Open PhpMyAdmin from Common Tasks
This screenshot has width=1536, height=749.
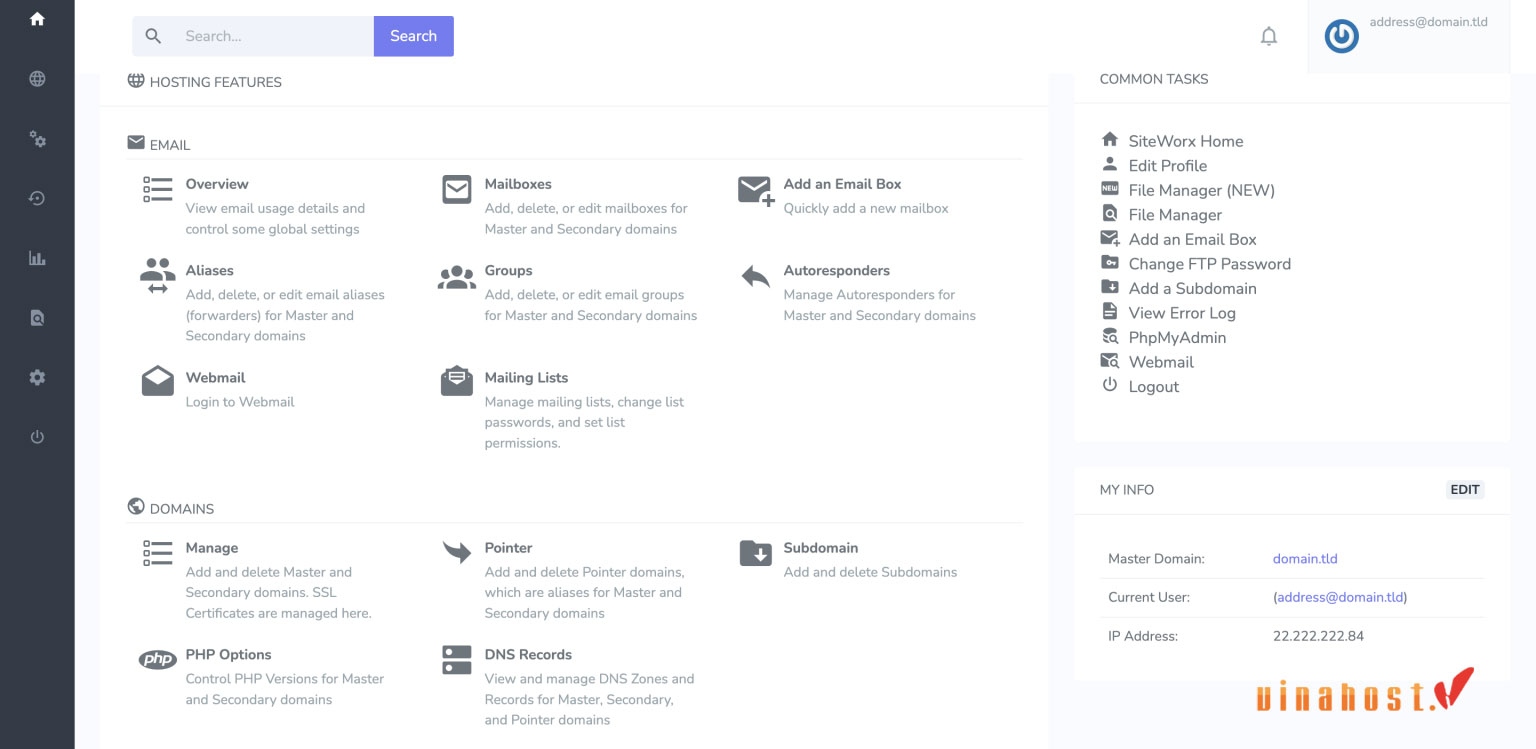tap(1177, 338)
